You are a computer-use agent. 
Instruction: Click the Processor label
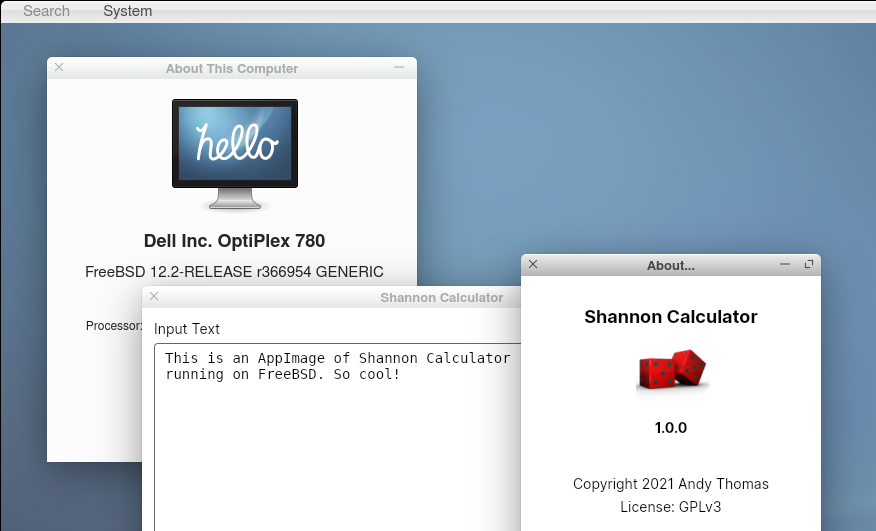(x=114, y=325)
